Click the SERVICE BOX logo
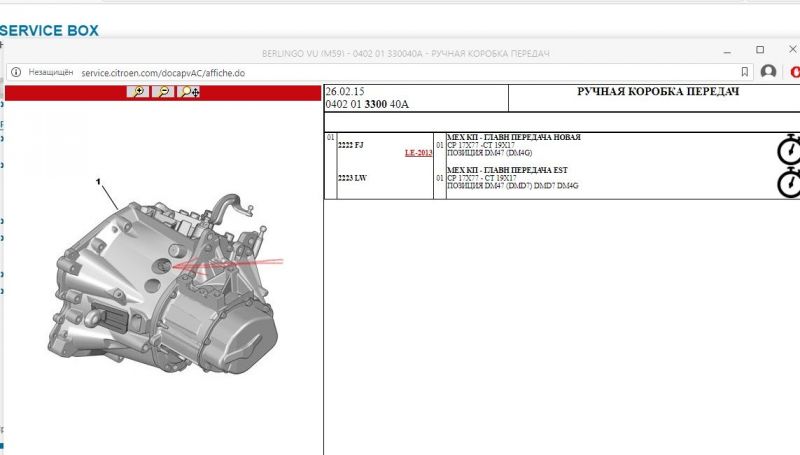 [50, 31]
